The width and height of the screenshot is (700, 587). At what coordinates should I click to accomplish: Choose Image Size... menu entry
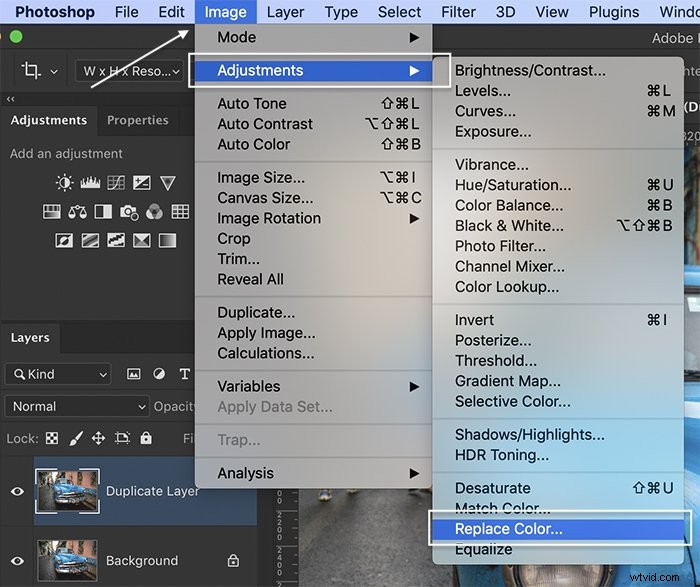click(x=313, y=178)
